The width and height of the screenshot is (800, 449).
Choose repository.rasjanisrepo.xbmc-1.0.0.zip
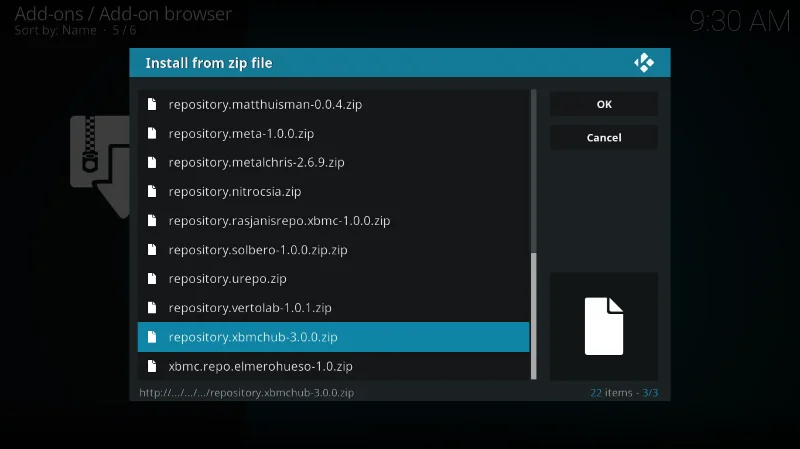point(333,220)
